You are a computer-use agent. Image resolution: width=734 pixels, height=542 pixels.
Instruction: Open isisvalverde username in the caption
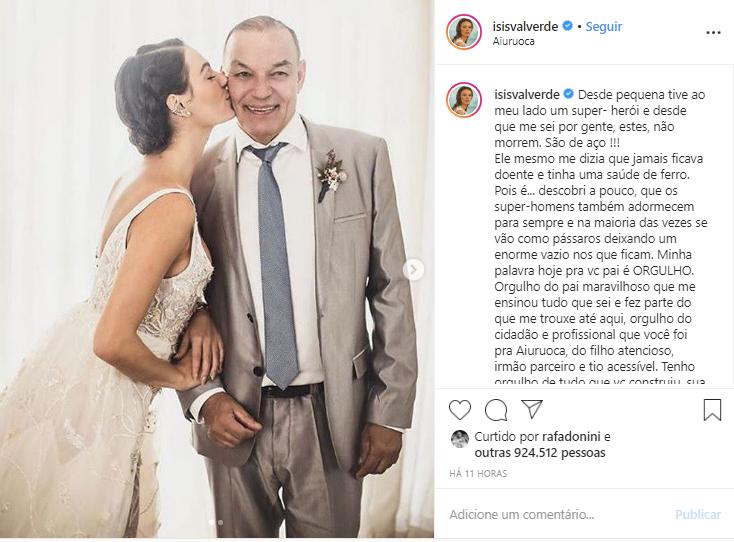527,95
